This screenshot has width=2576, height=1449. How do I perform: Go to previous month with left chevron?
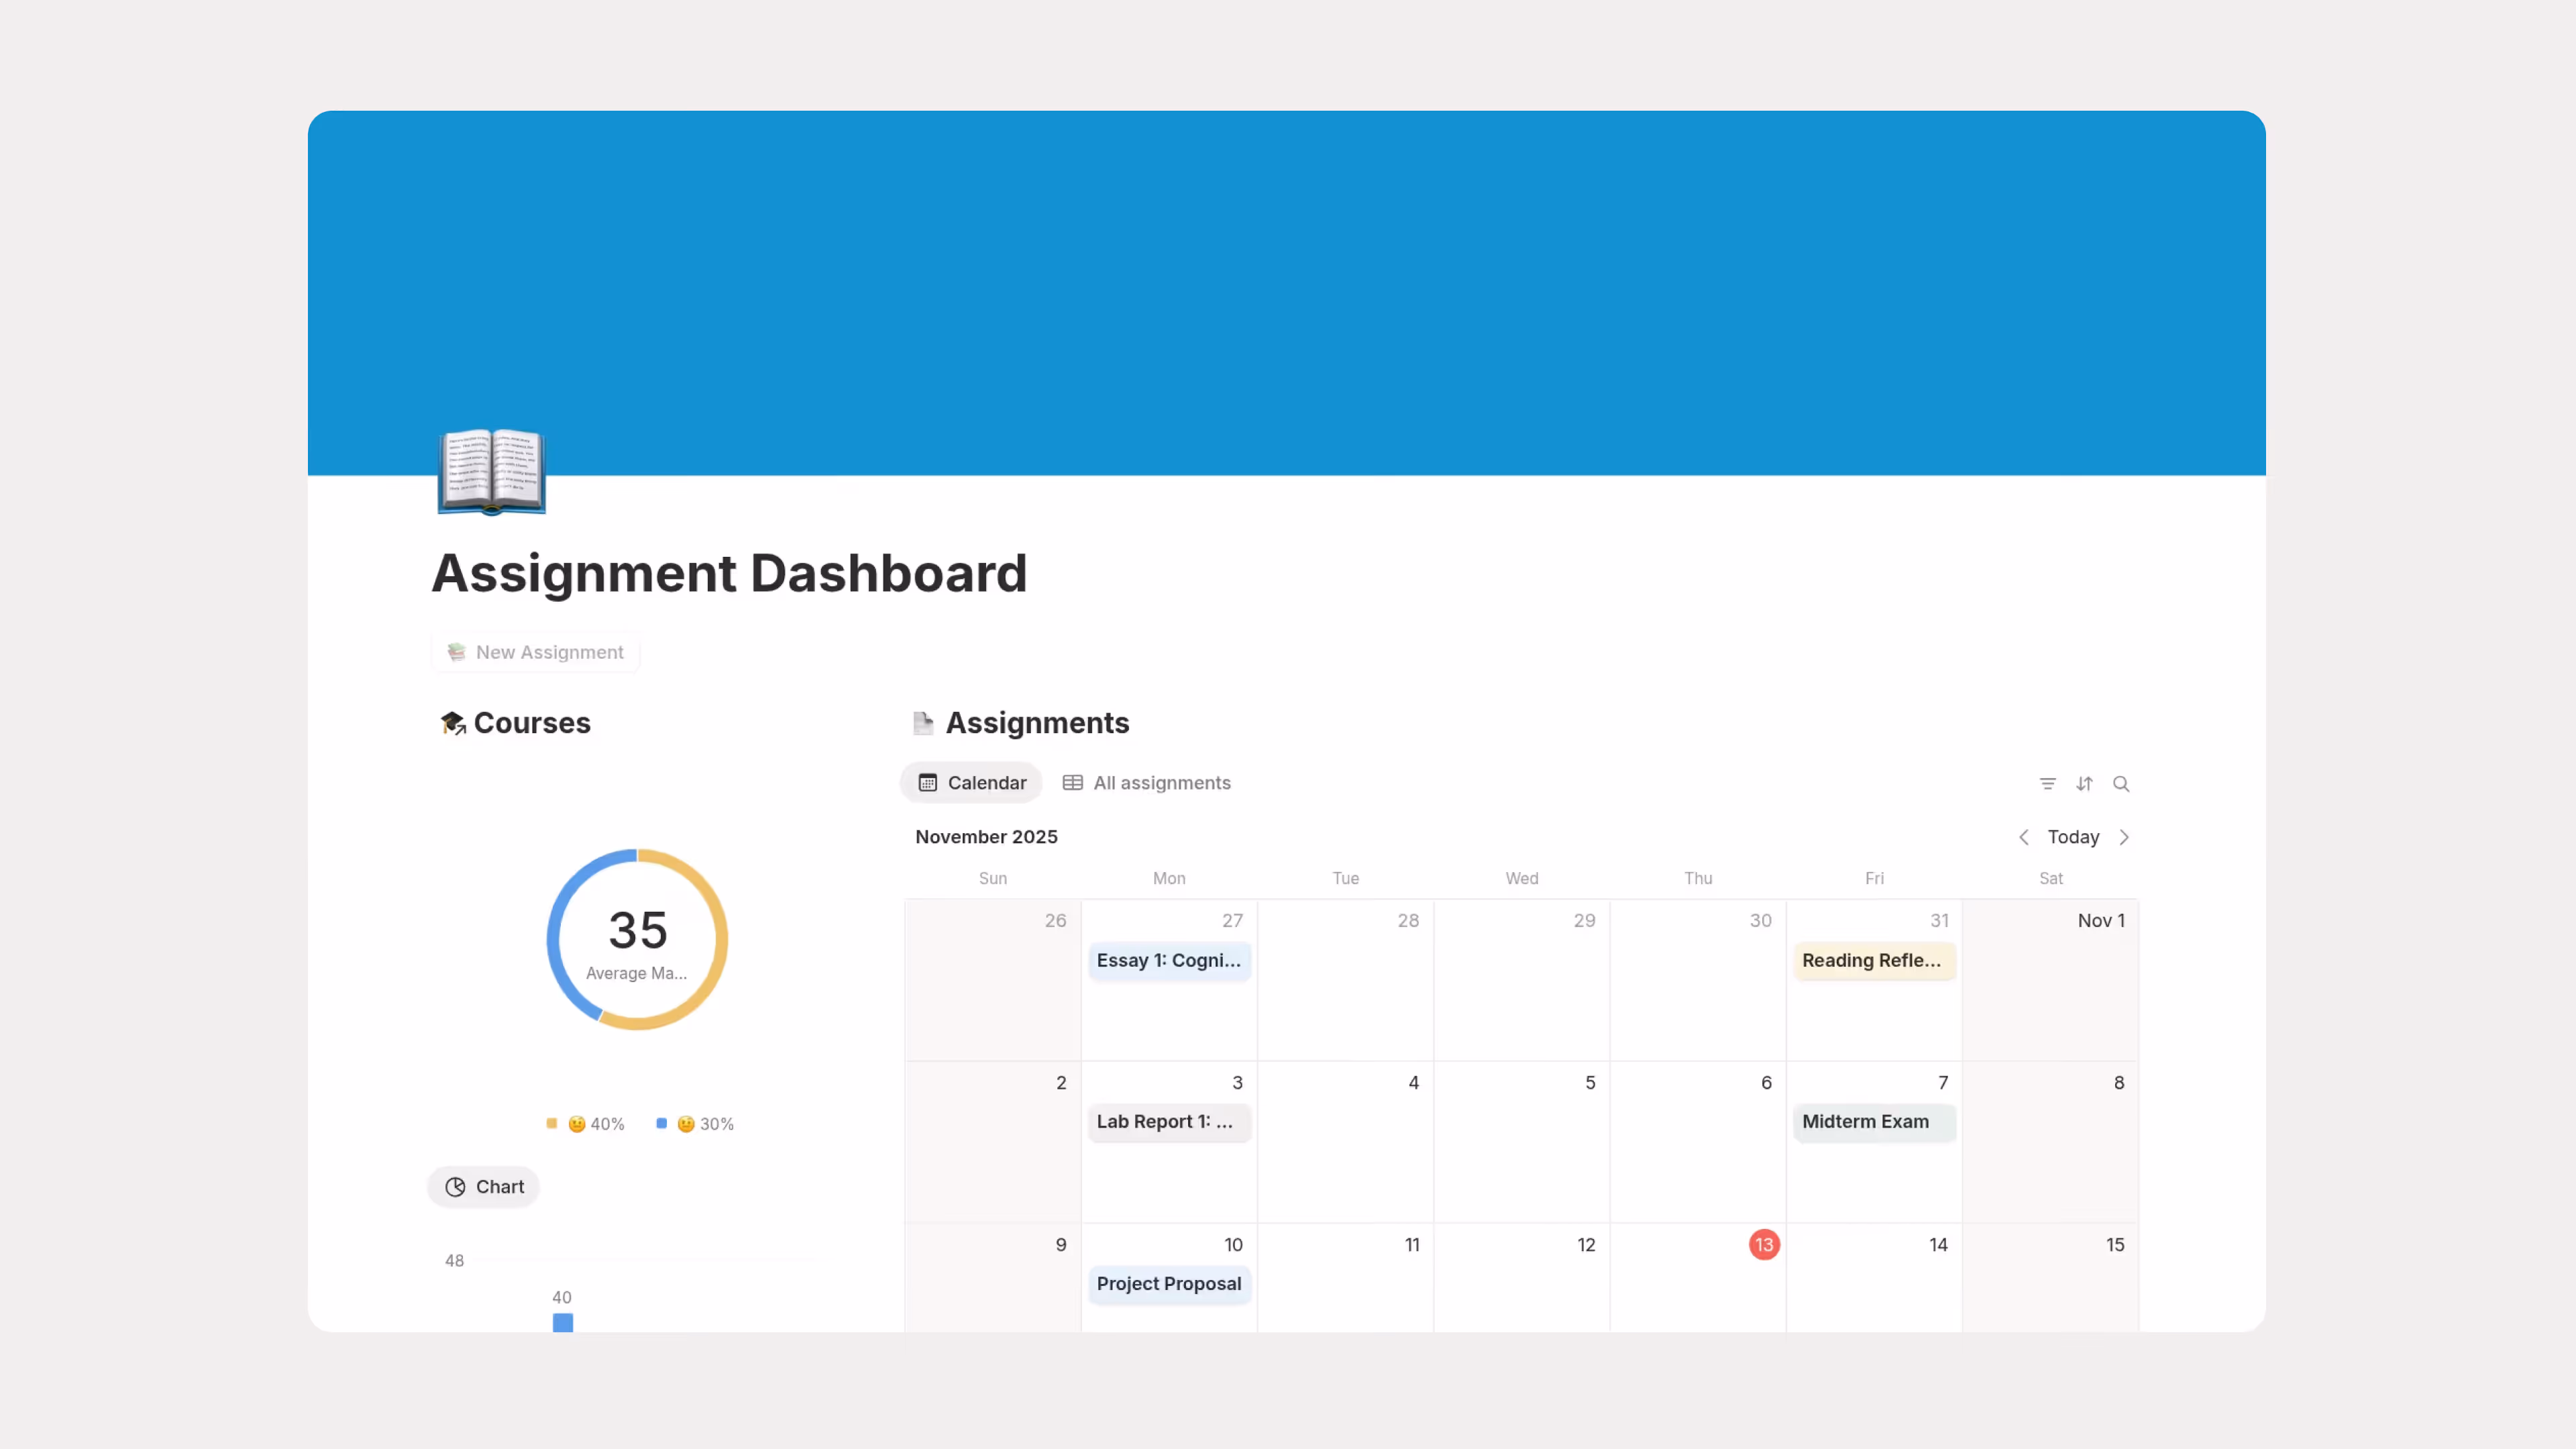pyautogui.click(x=2023, y=837)
